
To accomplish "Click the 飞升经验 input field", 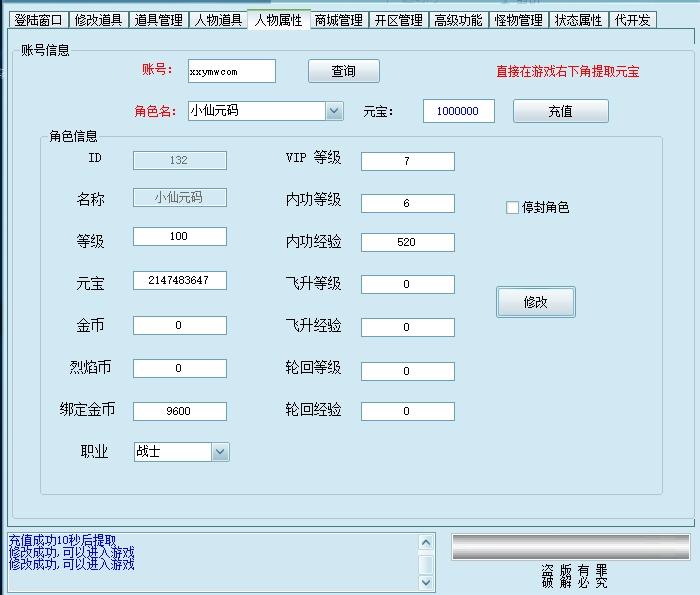I will (408, 327).
